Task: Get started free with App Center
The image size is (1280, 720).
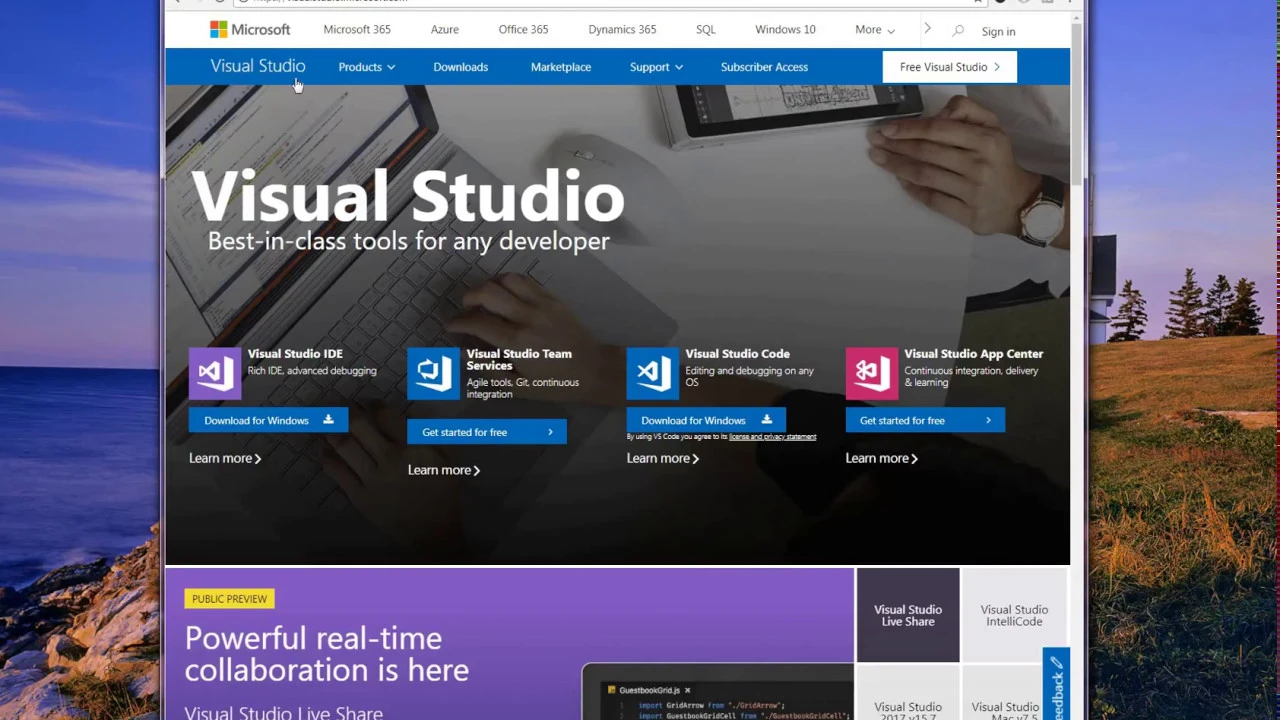Action: pyautogui.click(x=925, y=420)
